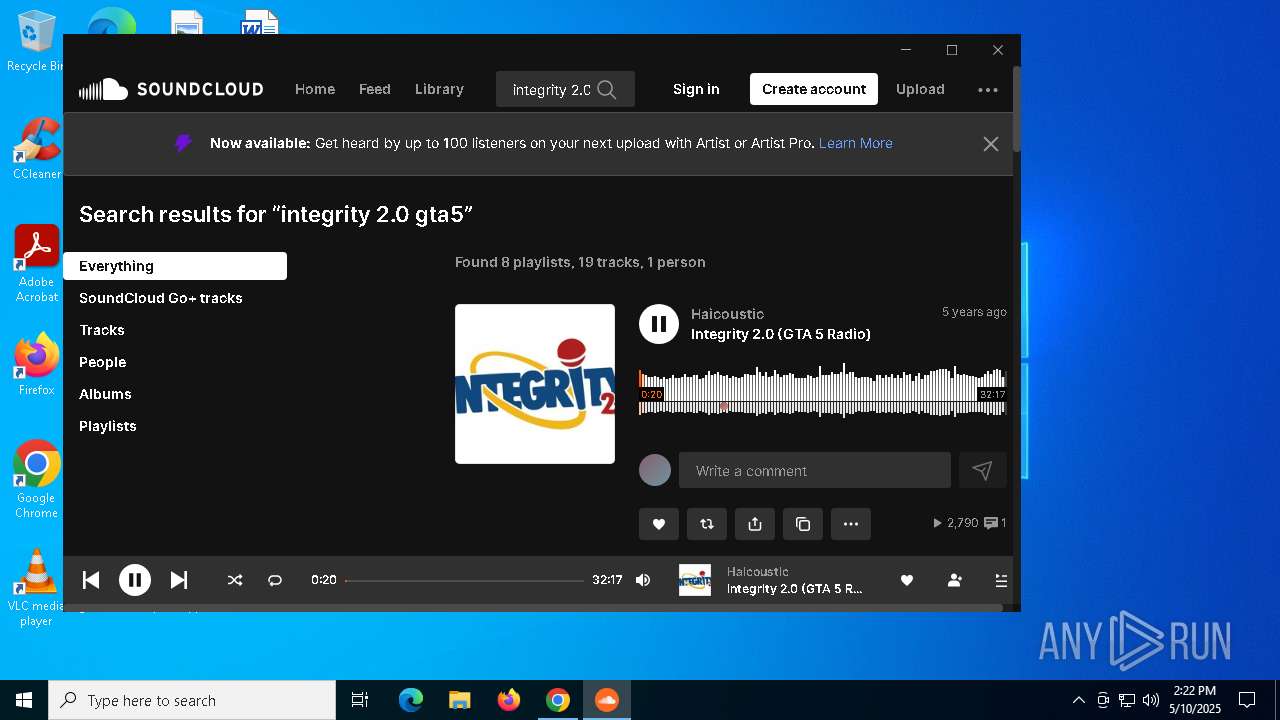
Task: Skip to next track
Action: (x=179, y=580)
